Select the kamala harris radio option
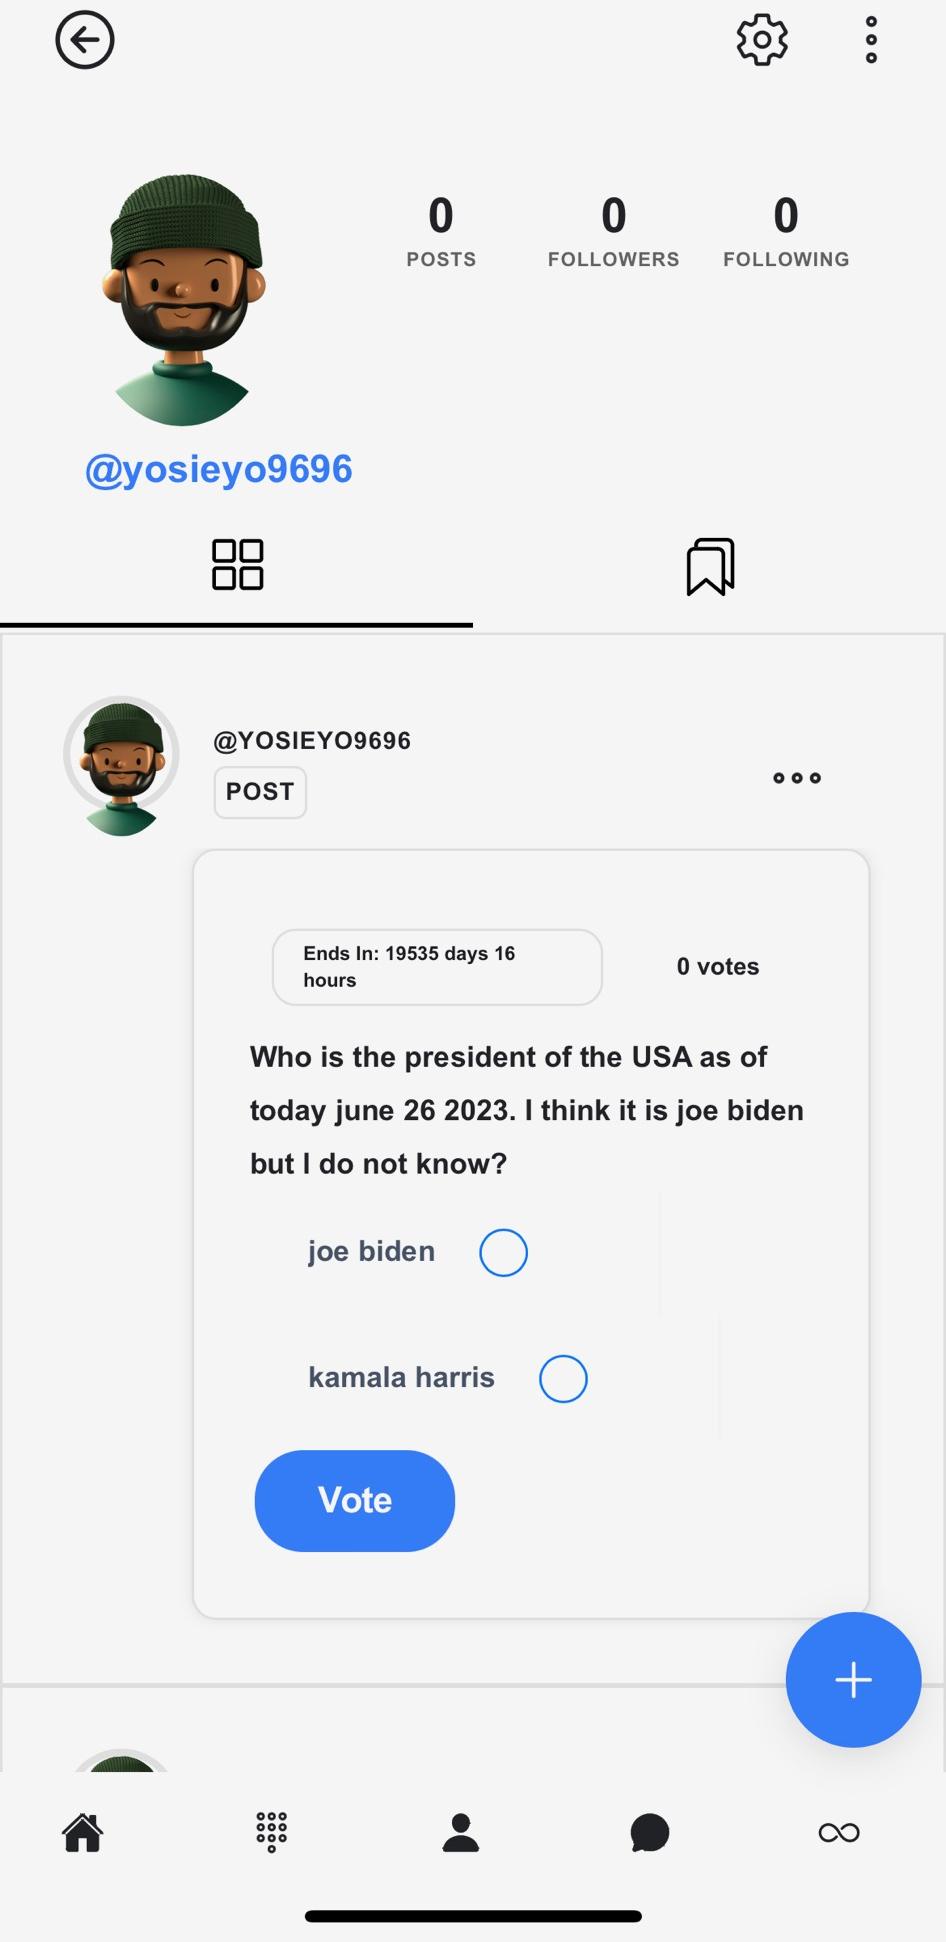 click(563, 1378)
